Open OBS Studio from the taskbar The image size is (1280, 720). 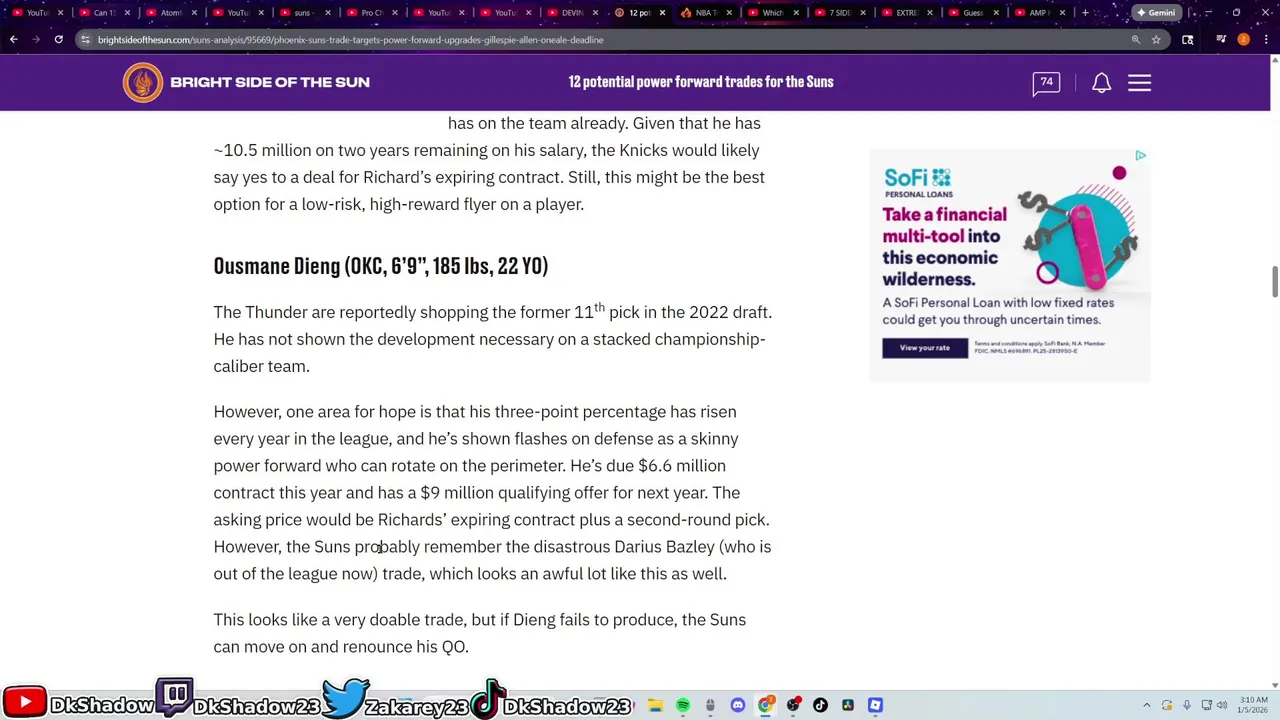pos(793,705)
